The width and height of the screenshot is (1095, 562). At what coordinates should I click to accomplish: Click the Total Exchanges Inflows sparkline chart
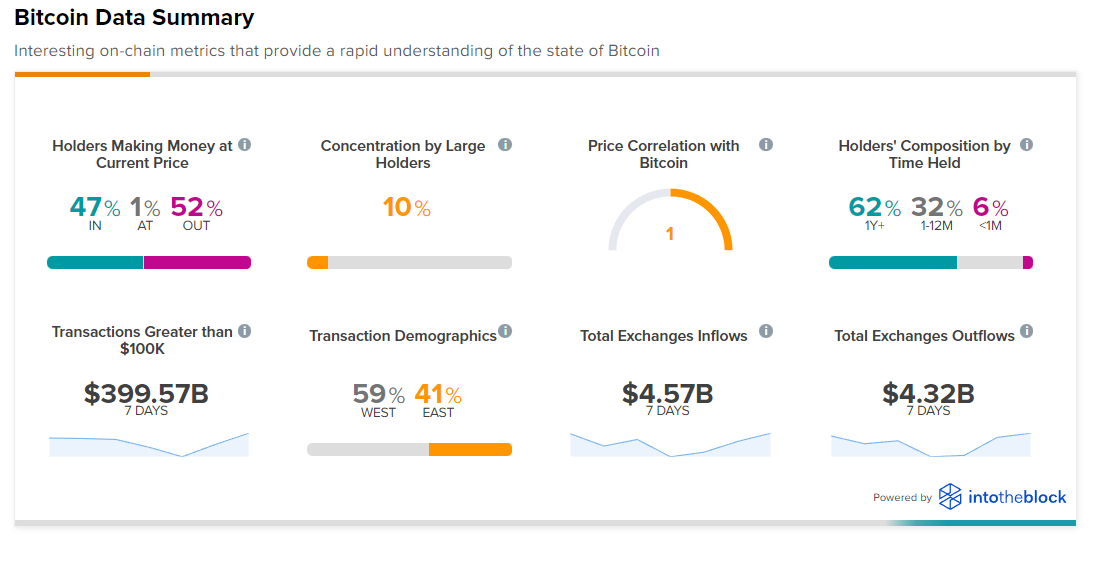coord(670,446)
